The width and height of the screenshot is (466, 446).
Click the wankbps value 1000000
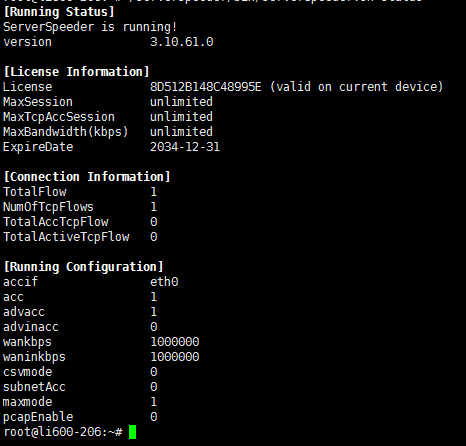pos(175,342)
